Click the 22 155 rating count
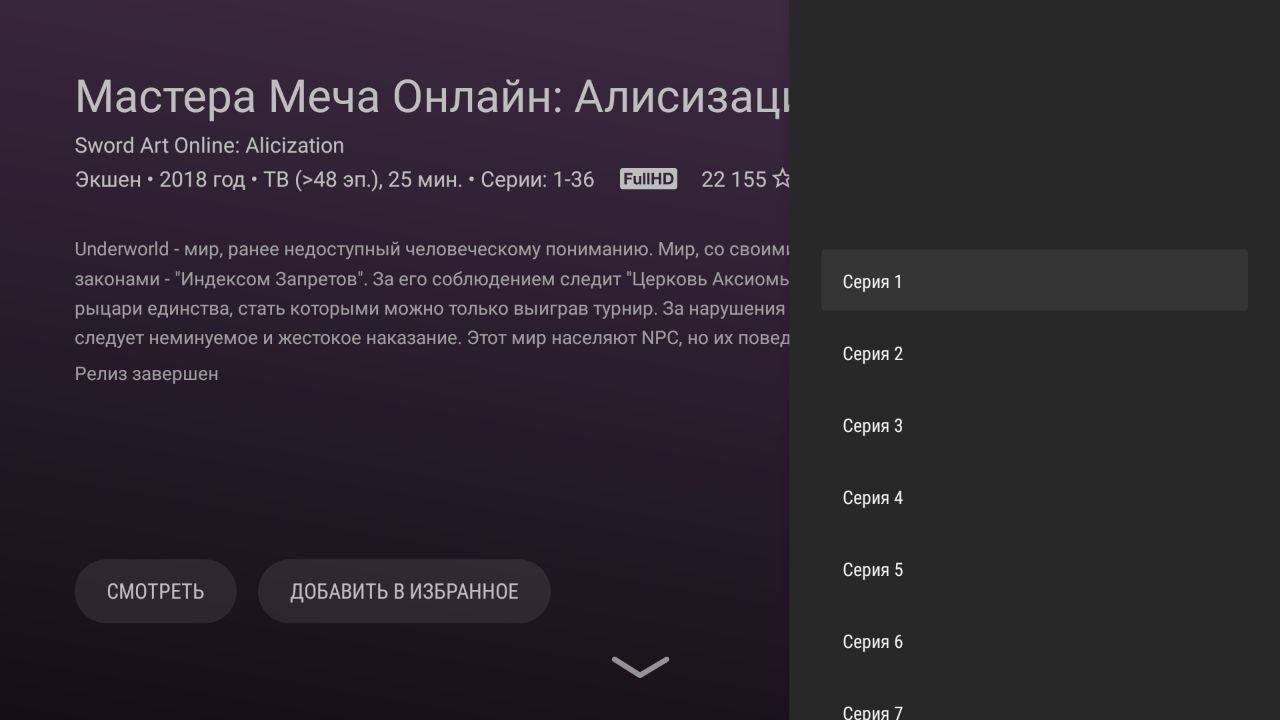 [733, 180]
